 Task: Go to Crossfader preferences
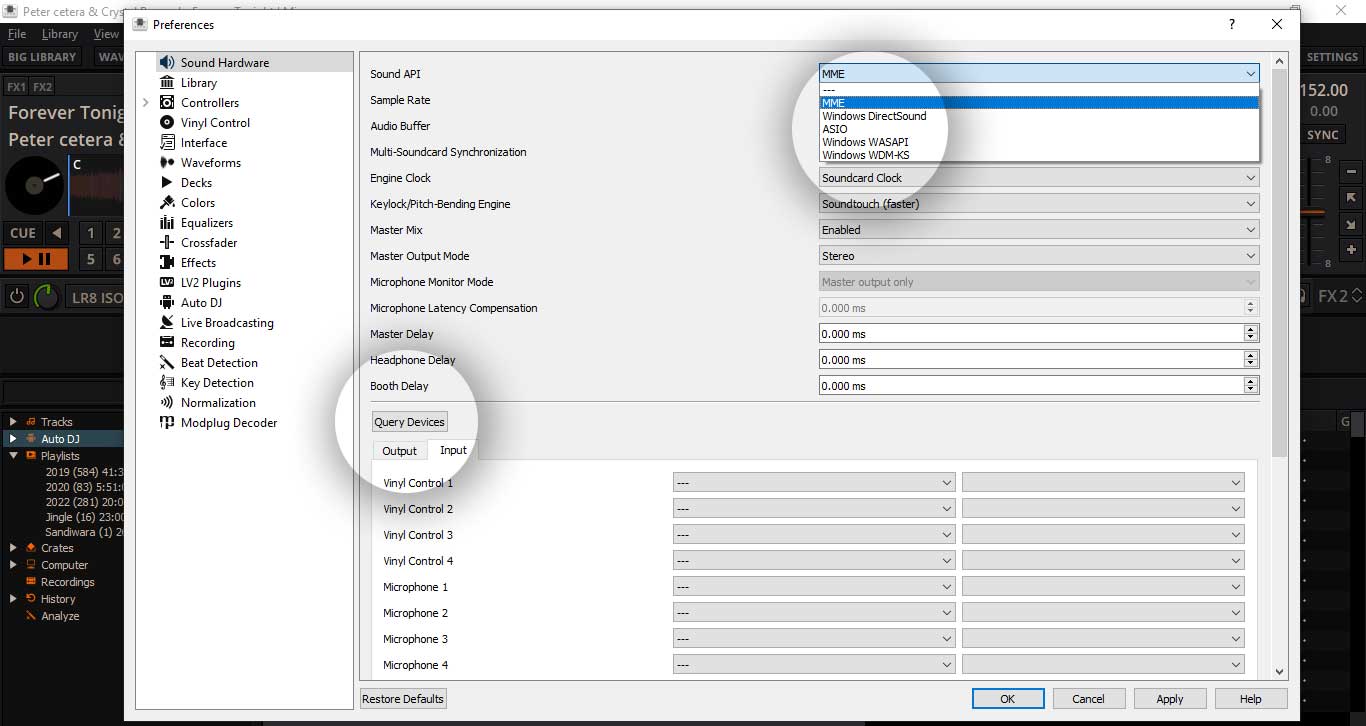[208, 243]
